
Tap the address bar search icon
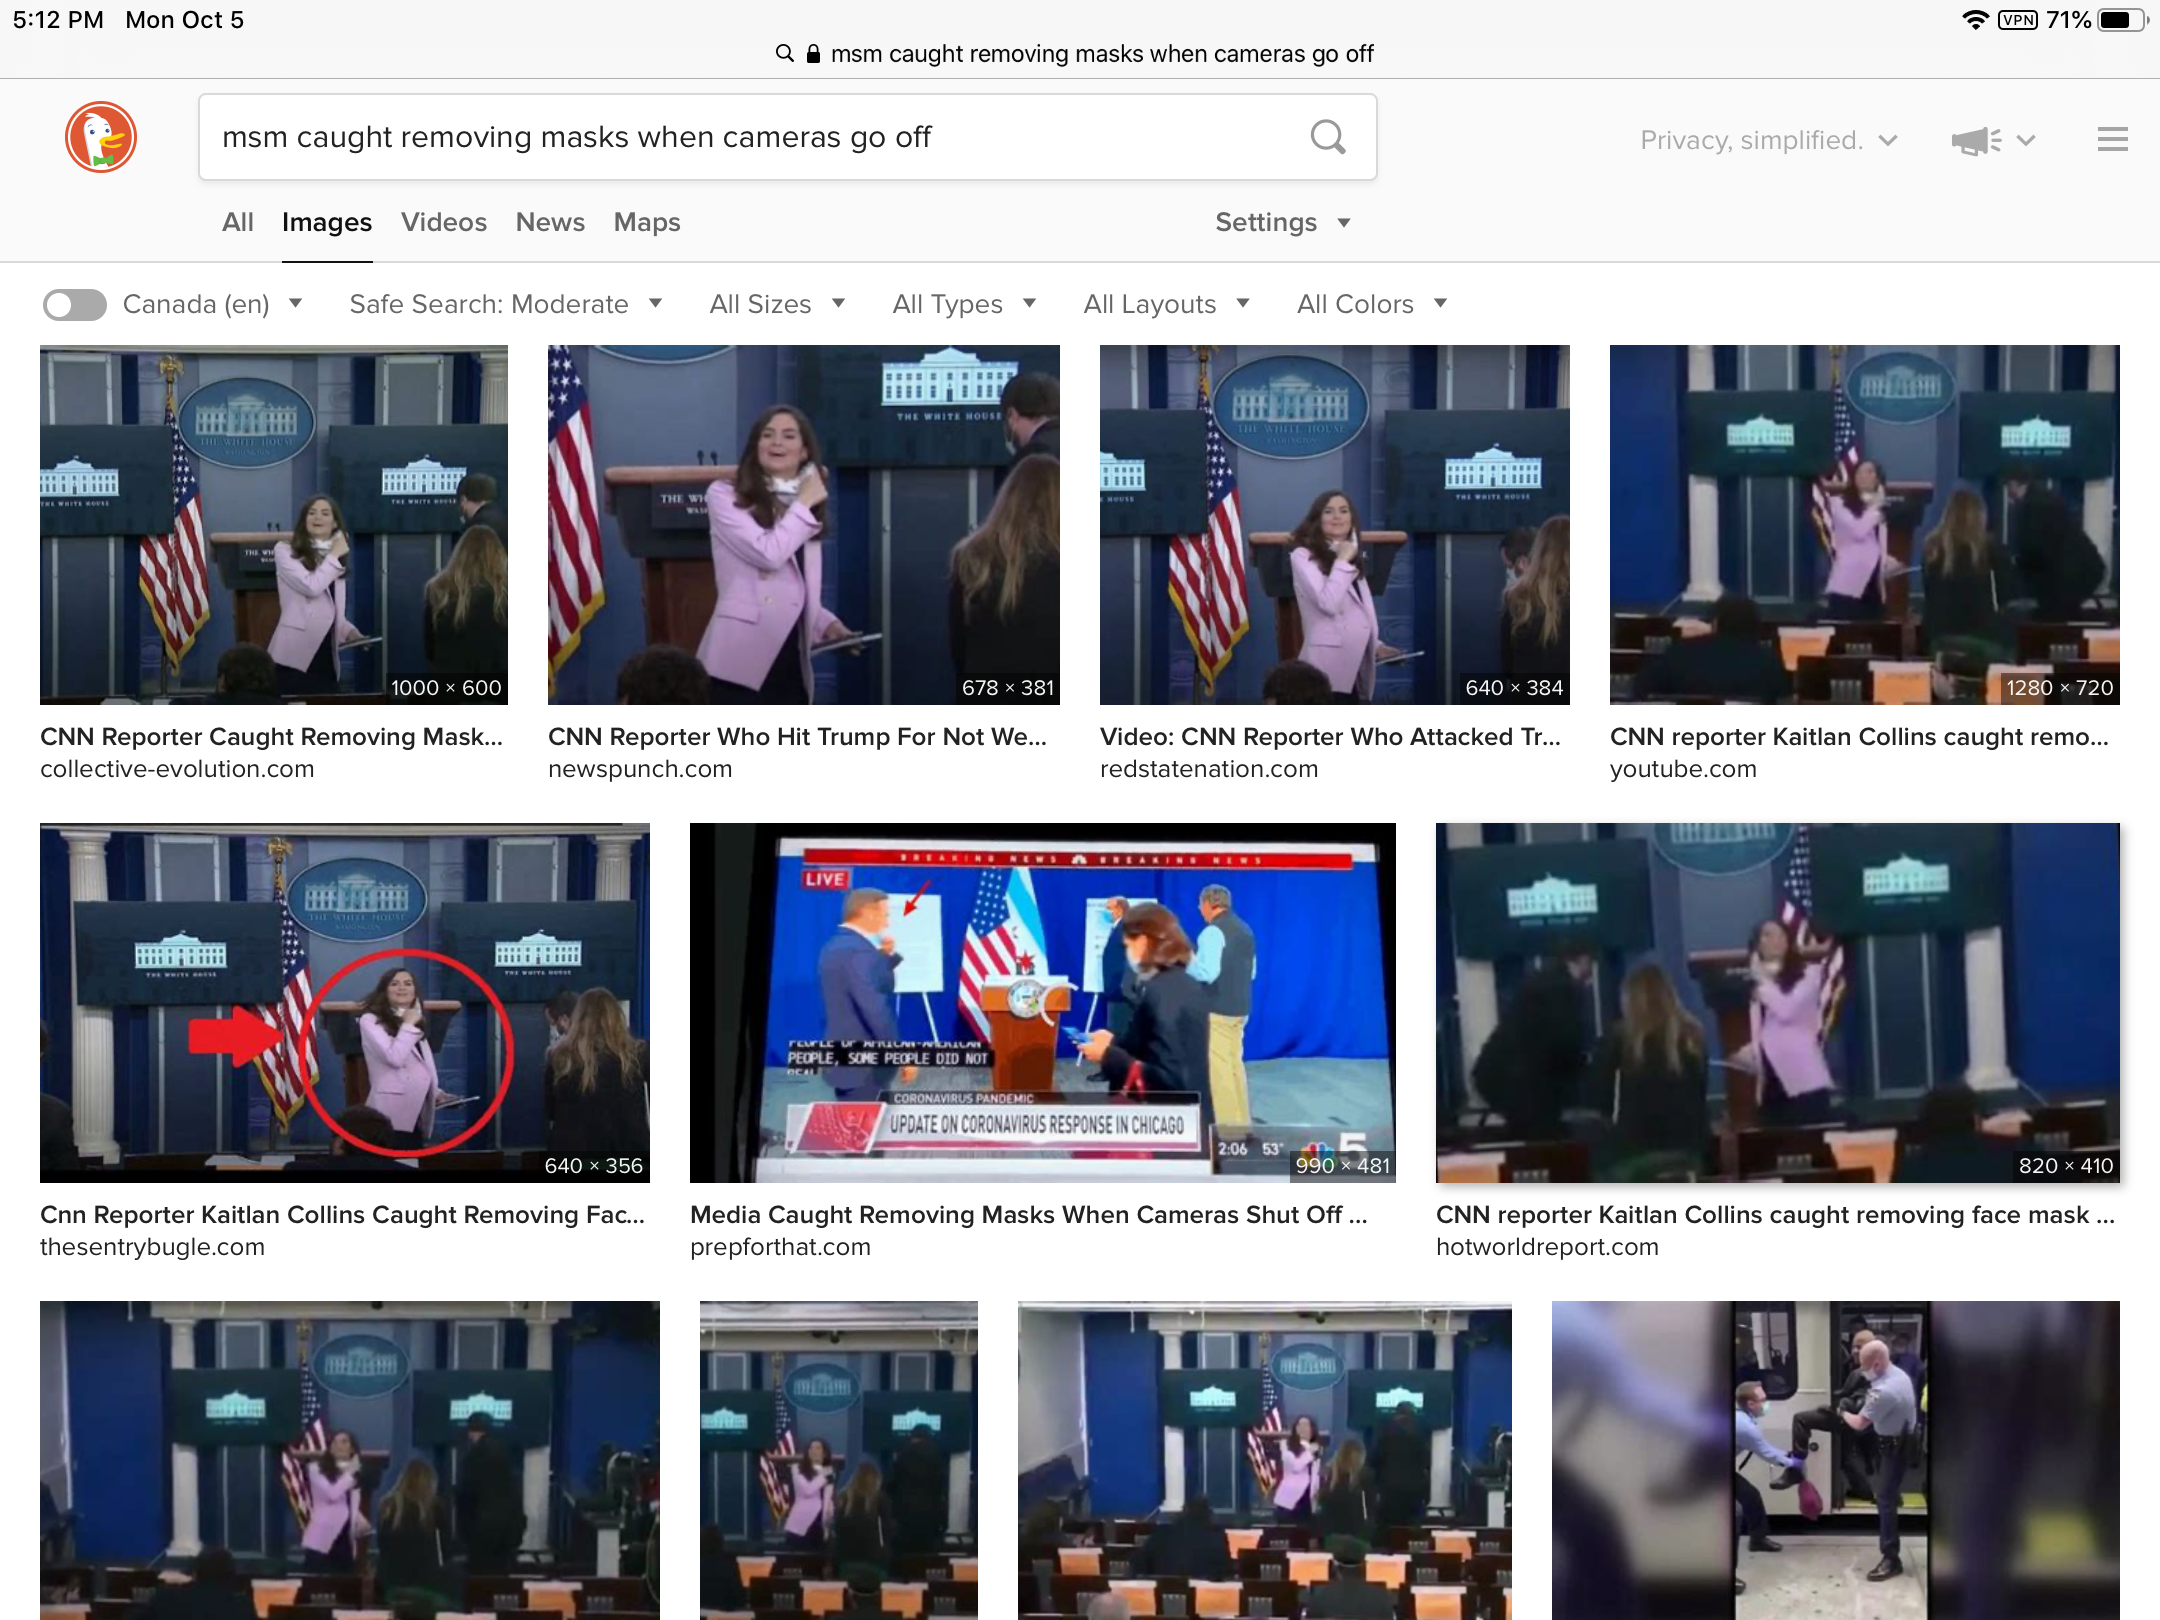(x=785, y=53)
